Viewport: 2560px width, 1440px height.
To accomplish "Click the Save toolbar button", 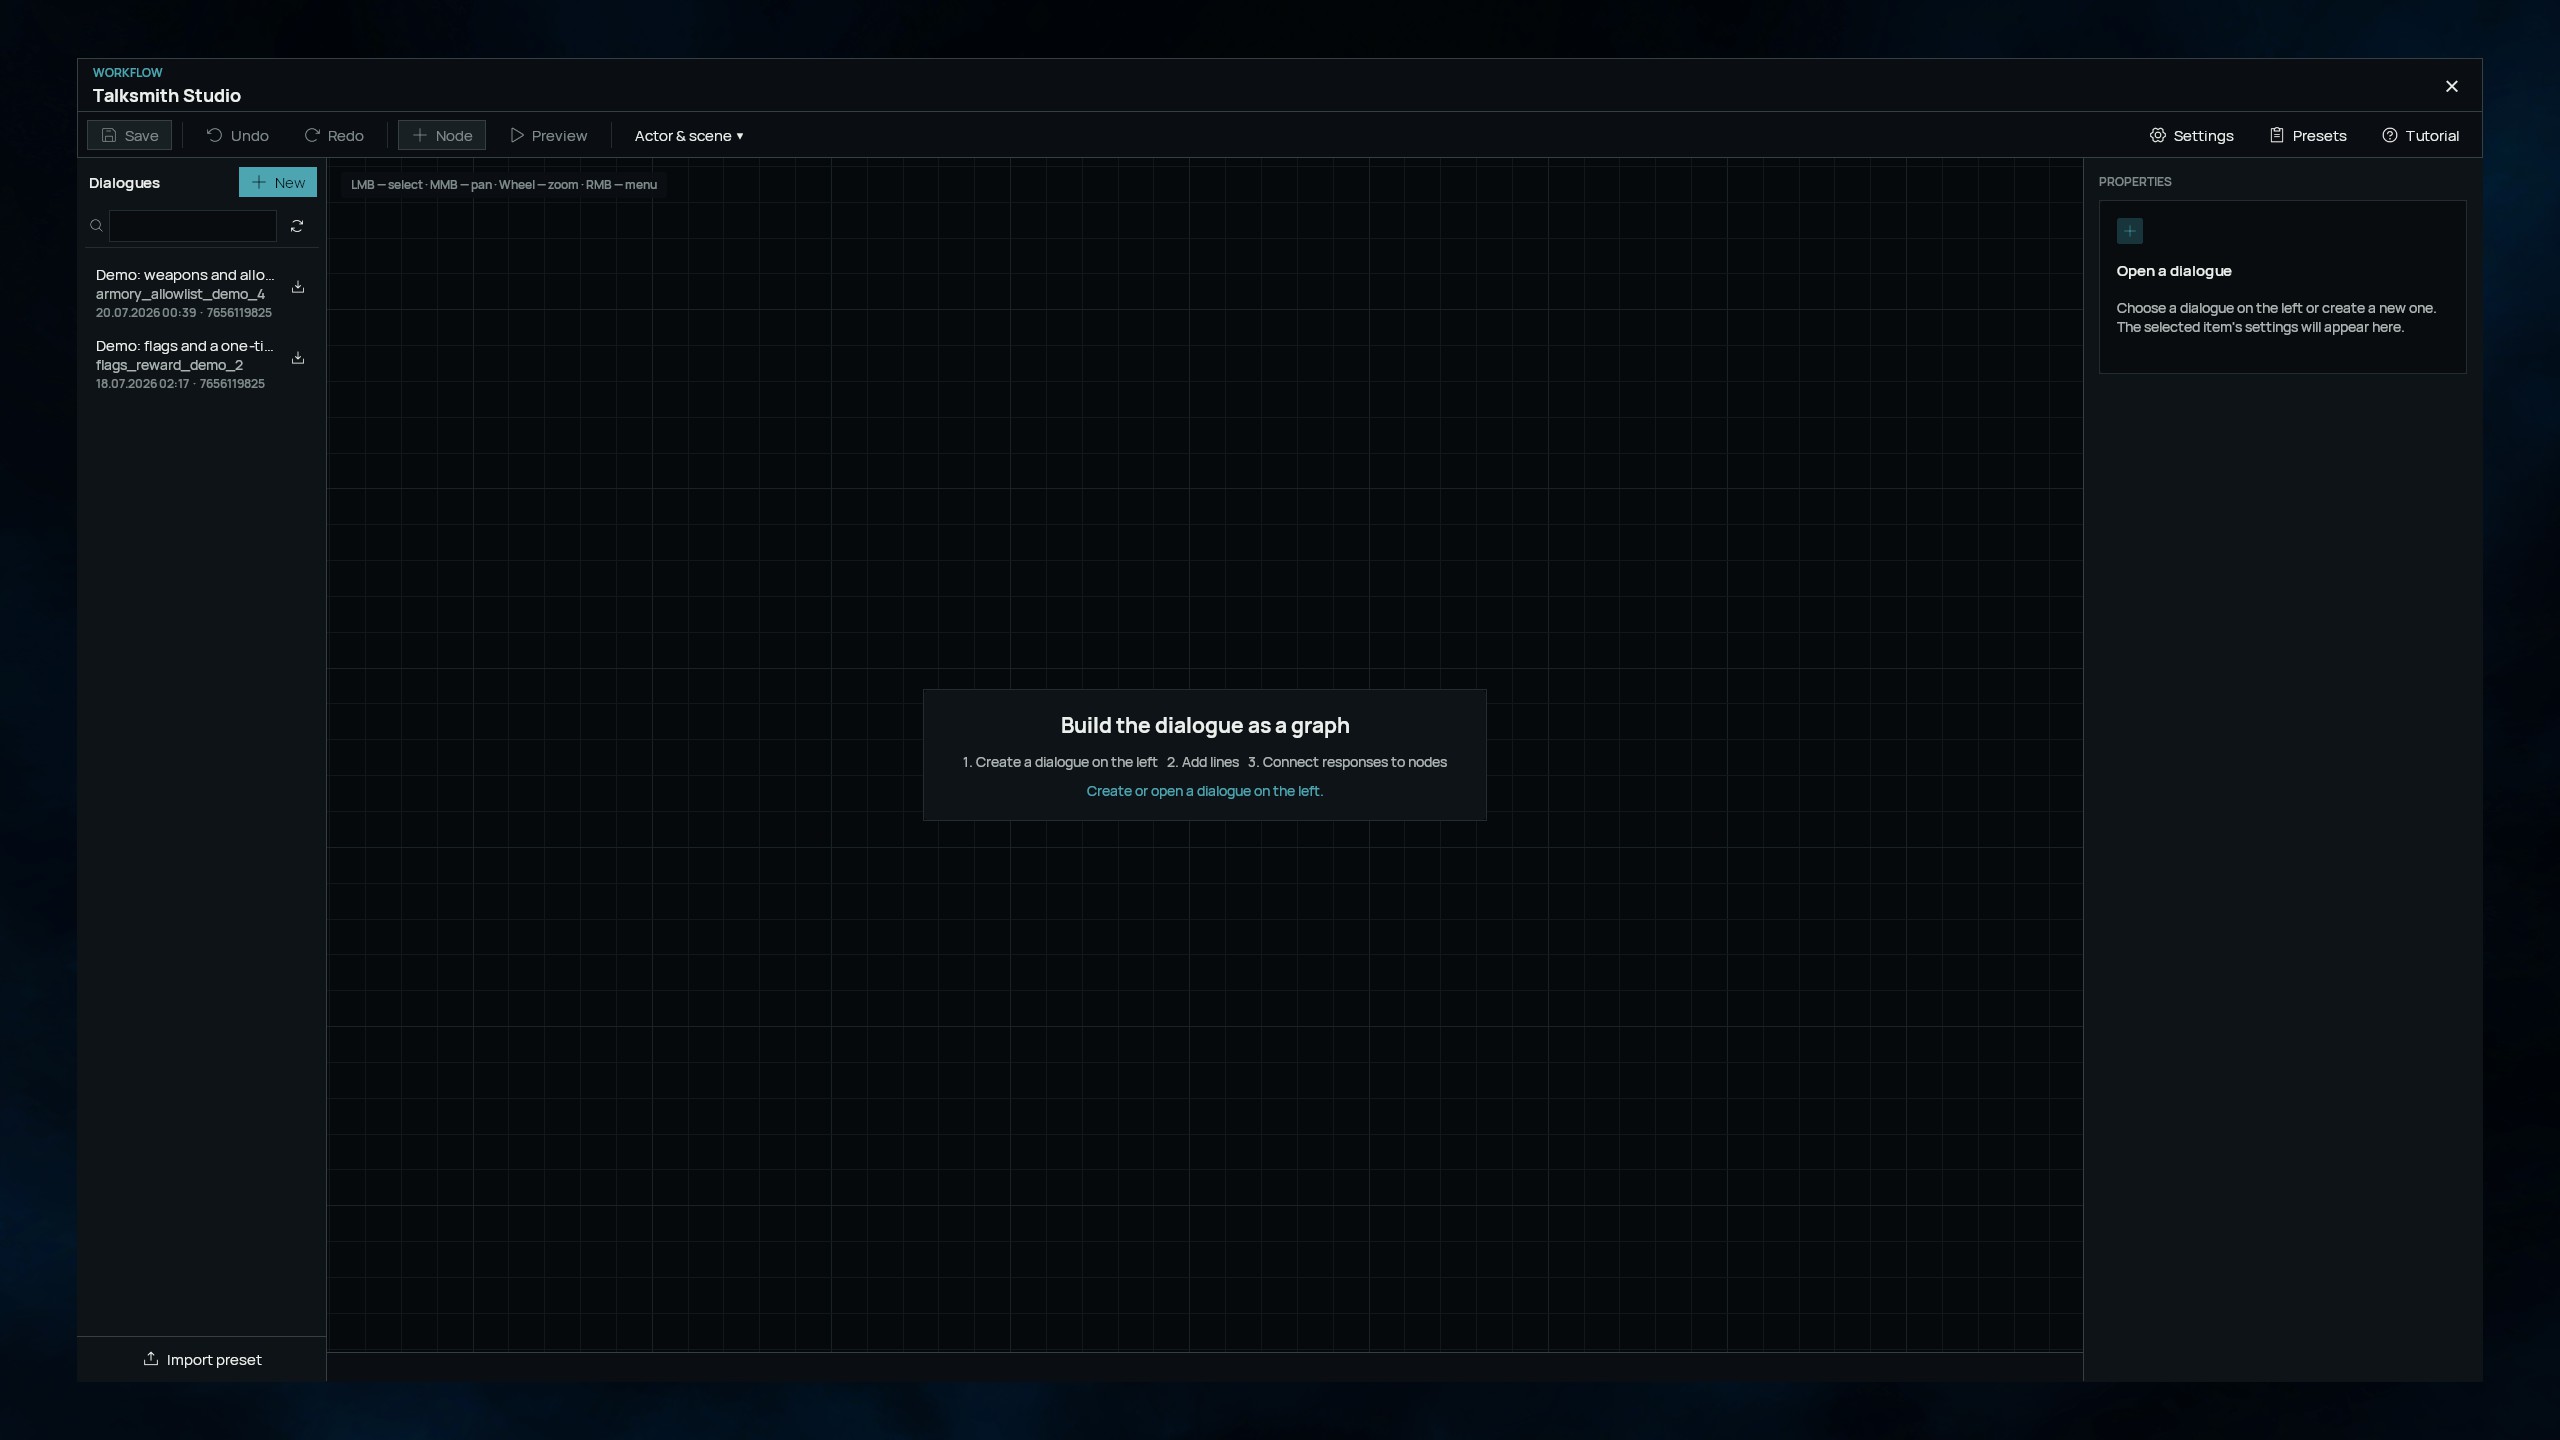I will (129, 135).
